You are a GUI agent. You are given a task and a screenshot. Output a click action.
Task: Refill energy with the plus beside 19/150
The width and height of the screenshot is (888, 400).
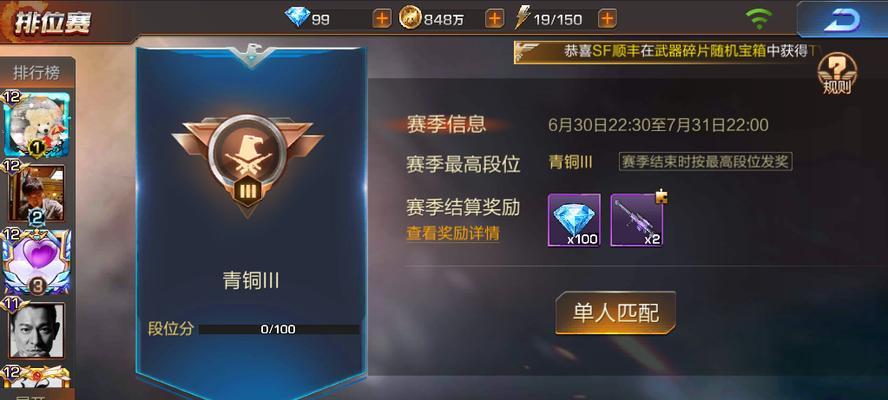(607, 19)
